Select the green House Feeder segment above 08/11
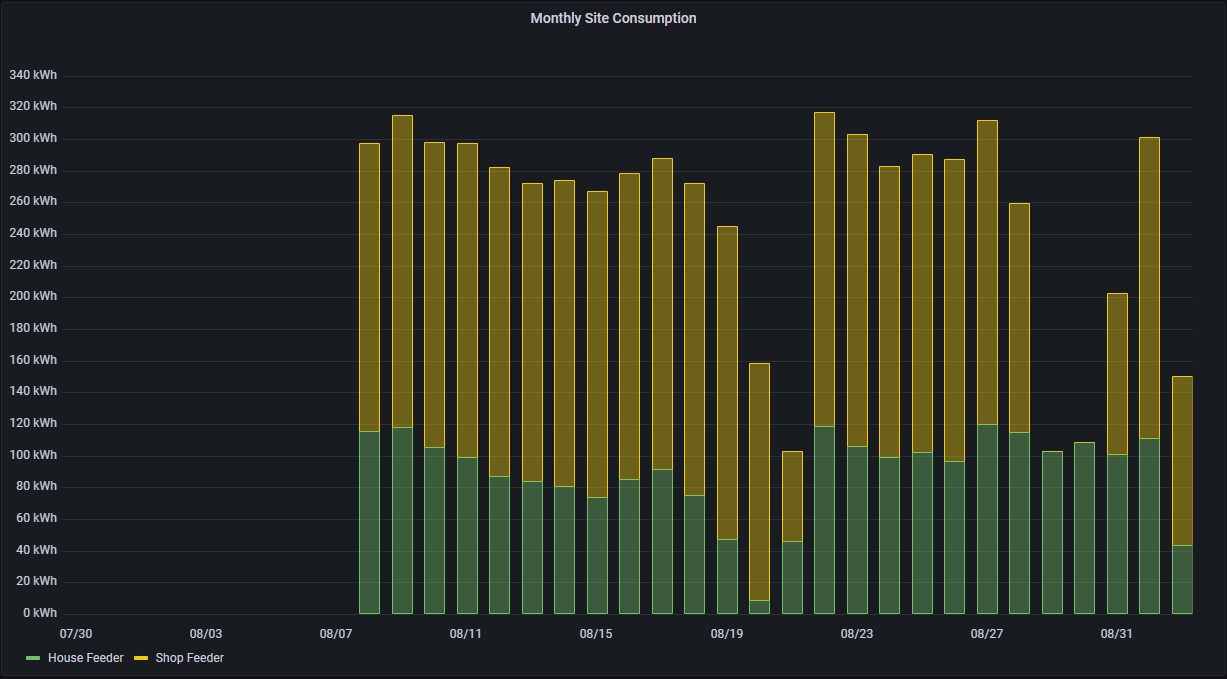1227x679 pixels. pyautogui.click(x=467, y=535)
